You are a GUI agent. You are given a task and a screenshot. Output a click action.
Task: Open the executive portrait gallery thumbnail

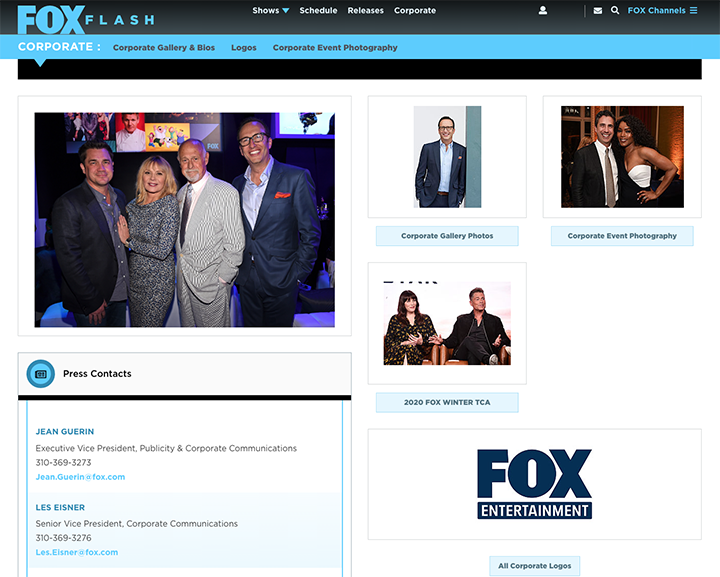(x=447, y=157)
